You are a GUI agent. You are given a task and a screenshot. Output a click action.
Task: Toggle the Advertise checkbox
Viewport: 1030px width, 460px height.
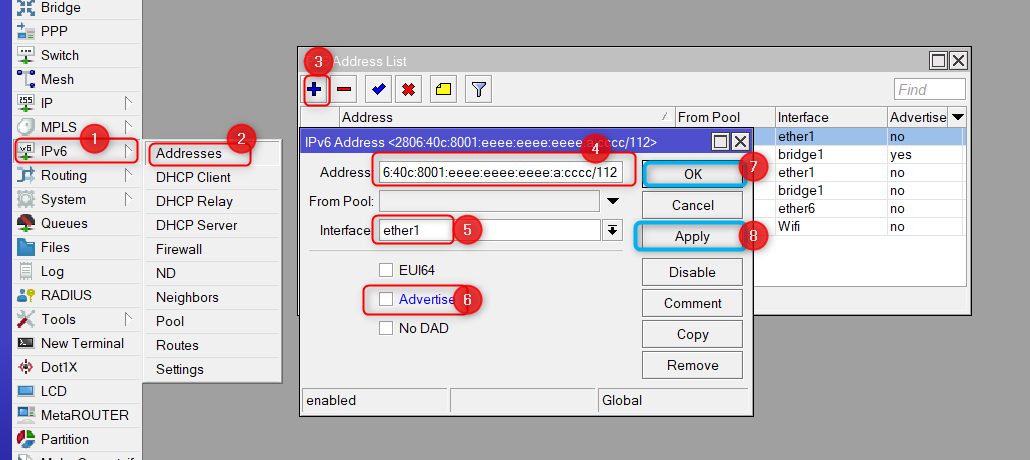click(x=386, y=299)
